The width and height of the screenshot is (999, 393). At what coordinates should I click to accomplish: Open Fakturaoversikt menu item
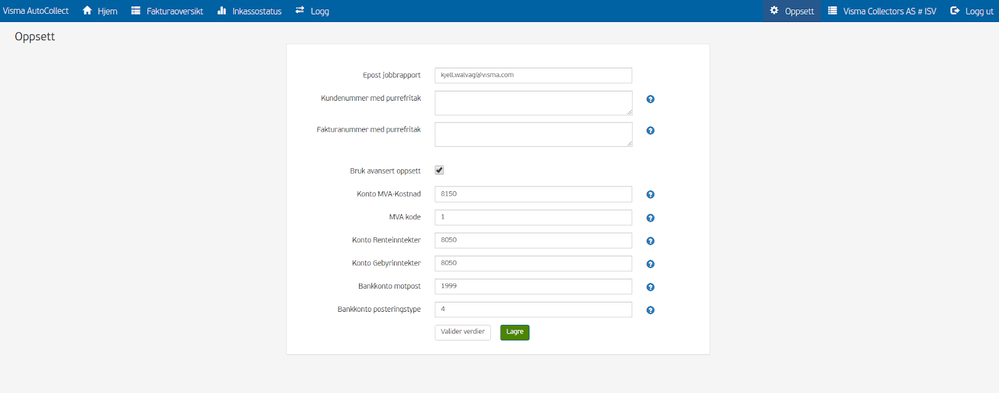click(167, 11)
